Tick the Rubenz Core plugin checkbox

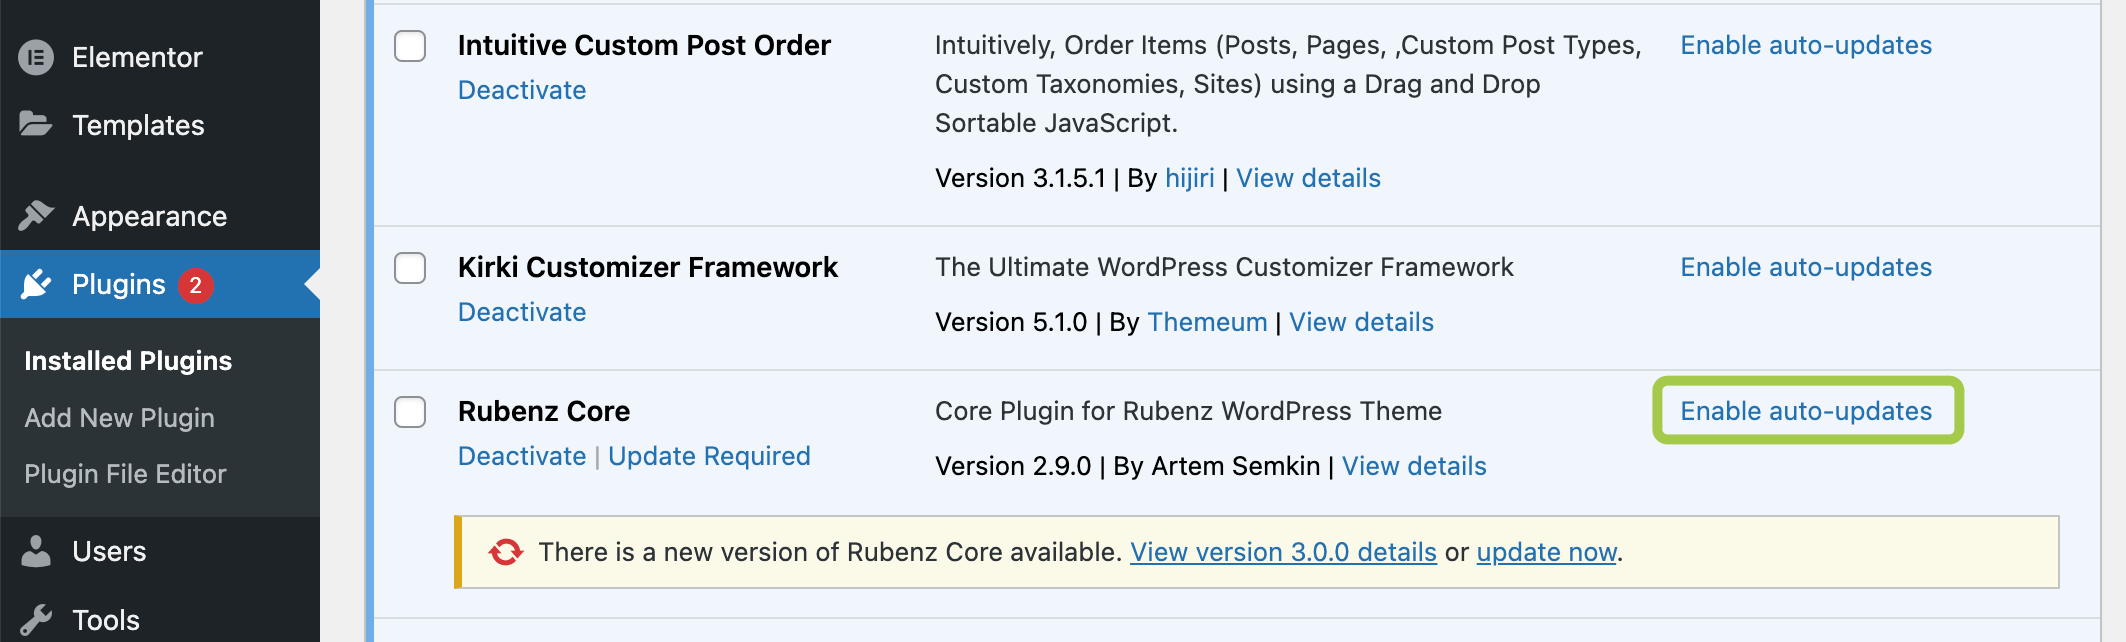[410, 412]
